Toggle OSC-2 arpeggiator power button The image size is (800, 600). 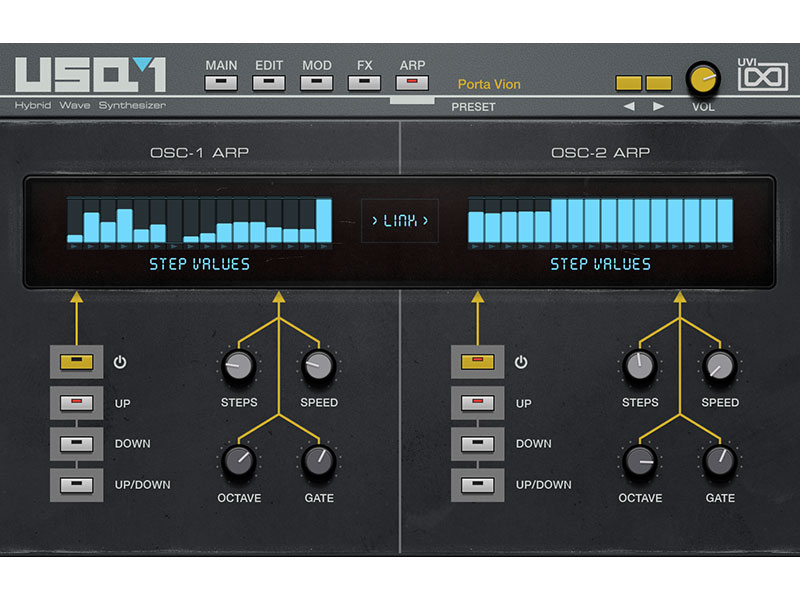[475, 362]
